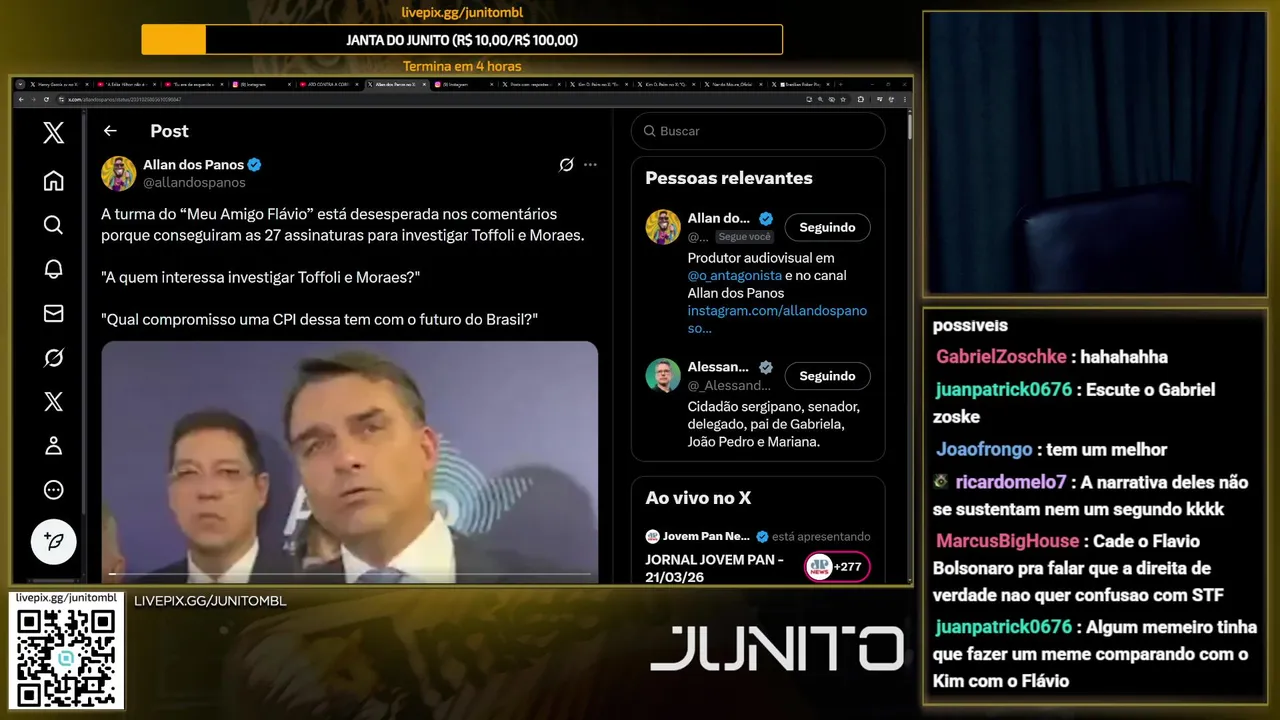
Task: Click Grok icon on Allan's post
Action: (x=566, y=164)
